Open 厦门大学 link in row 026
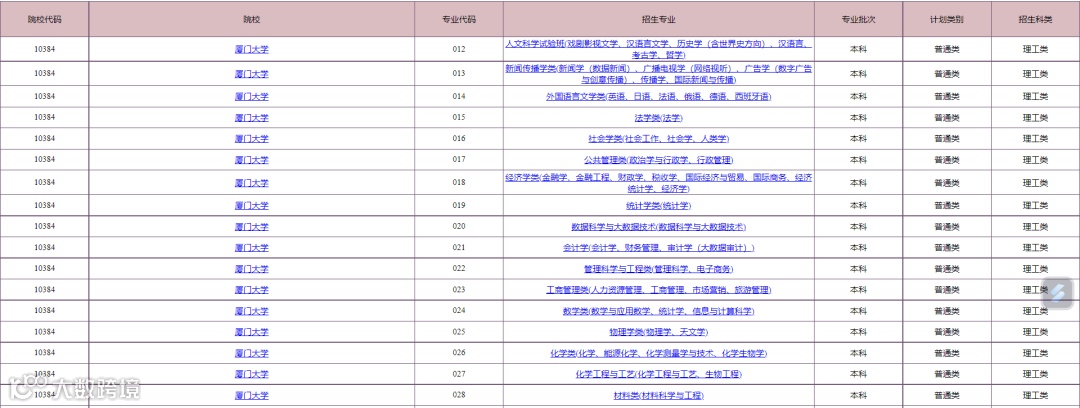The image size is (1080, 408). coord(251,354)
